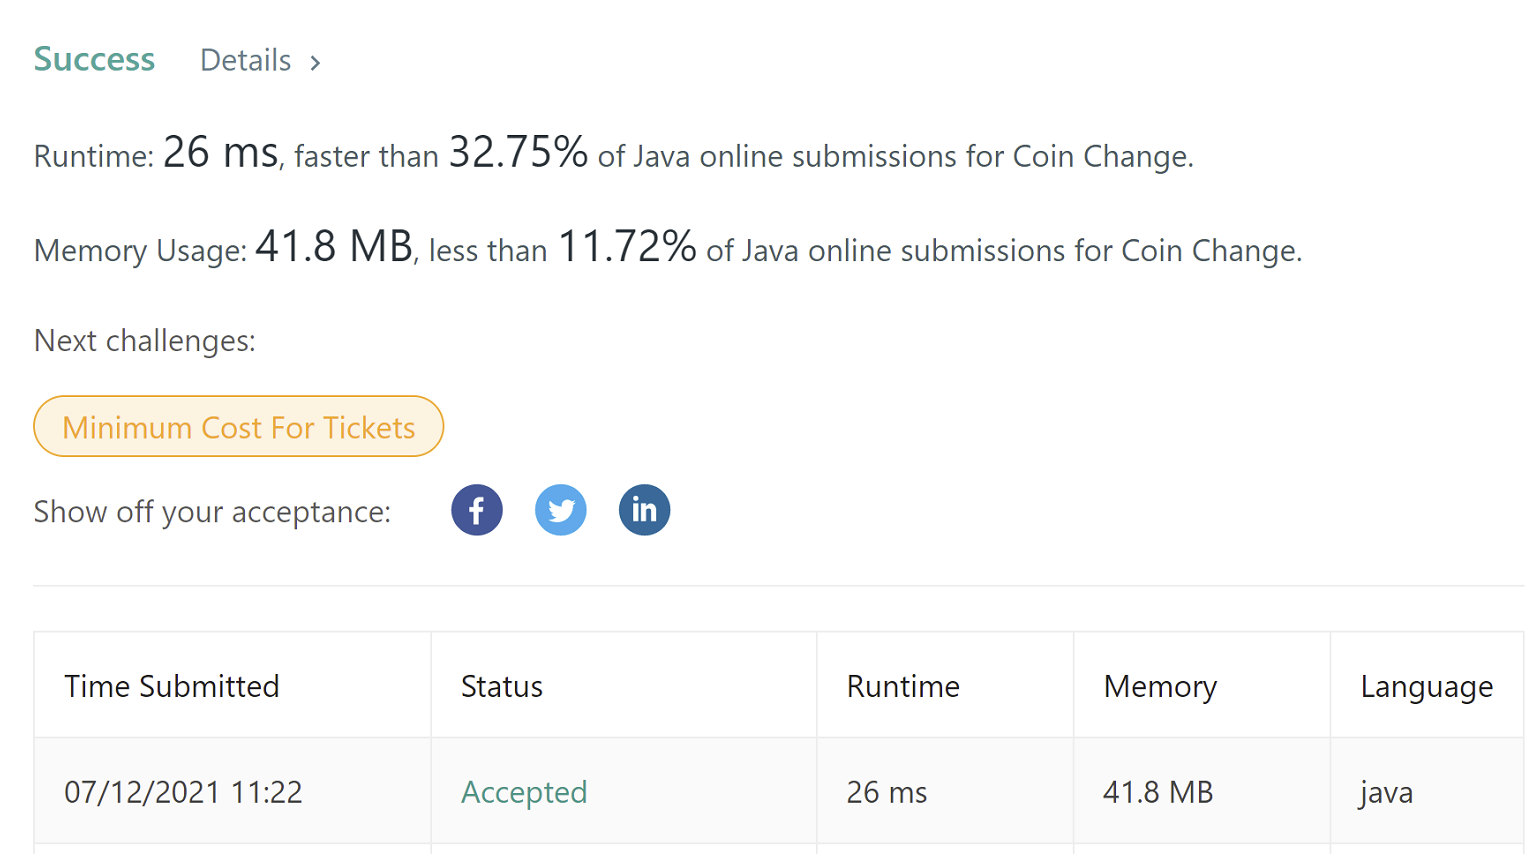1529x854 pixels.
Task: Share acceptance on LinkedIn icon
Action: point(645,510)
